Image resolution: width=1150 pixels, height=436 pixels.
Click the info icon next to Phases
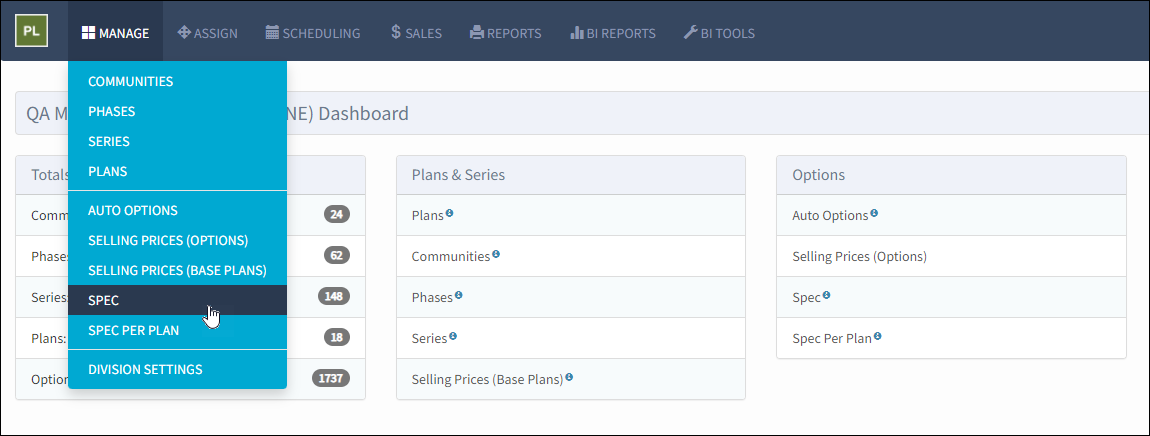pyautogui.click(x=458, y=295)
